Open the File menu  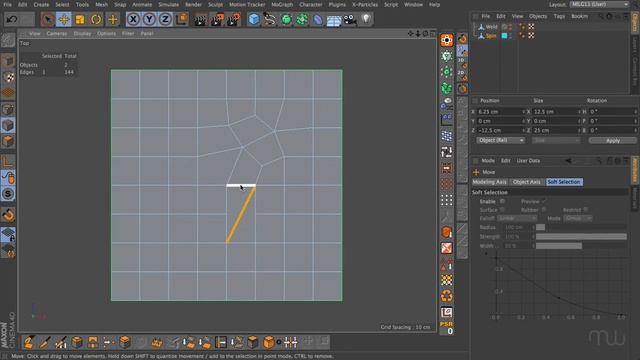click(x=7, y=4)
